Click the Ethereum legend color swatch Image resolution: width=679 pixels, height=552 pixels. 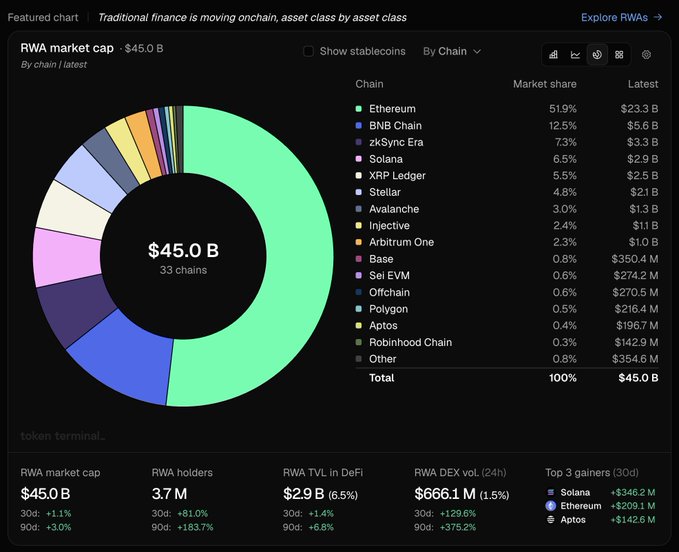pyautogui.click(x=359, y=109)
